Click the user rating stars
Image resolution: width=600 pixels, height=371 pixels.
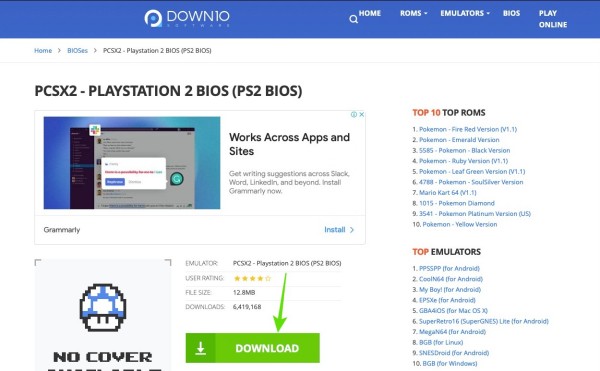252,278
